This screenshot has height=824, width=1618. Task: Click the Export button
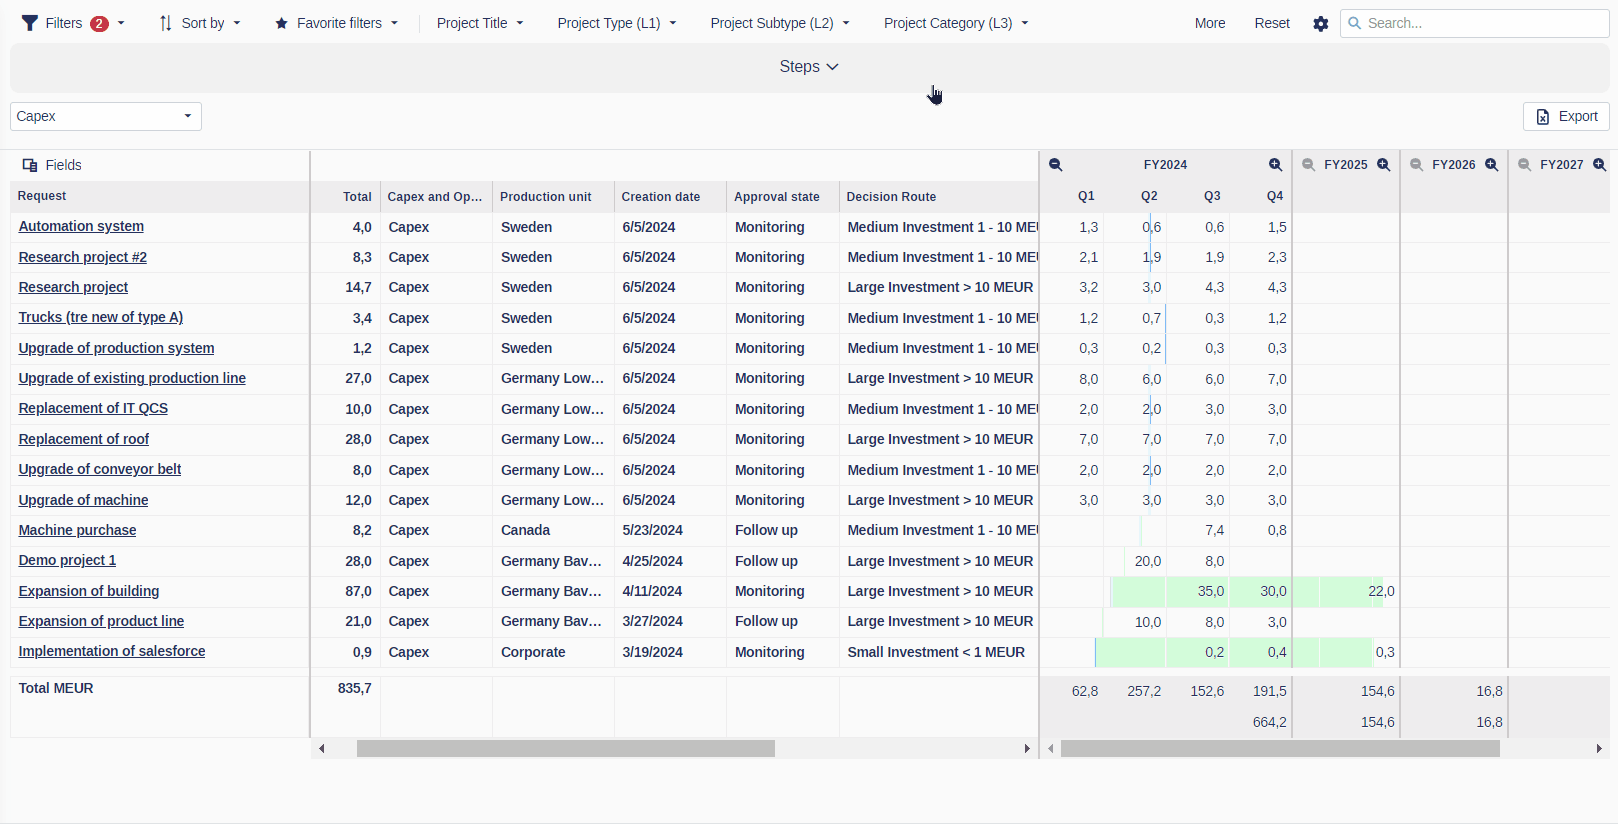pyautogui.click(x=1566, y=116)
